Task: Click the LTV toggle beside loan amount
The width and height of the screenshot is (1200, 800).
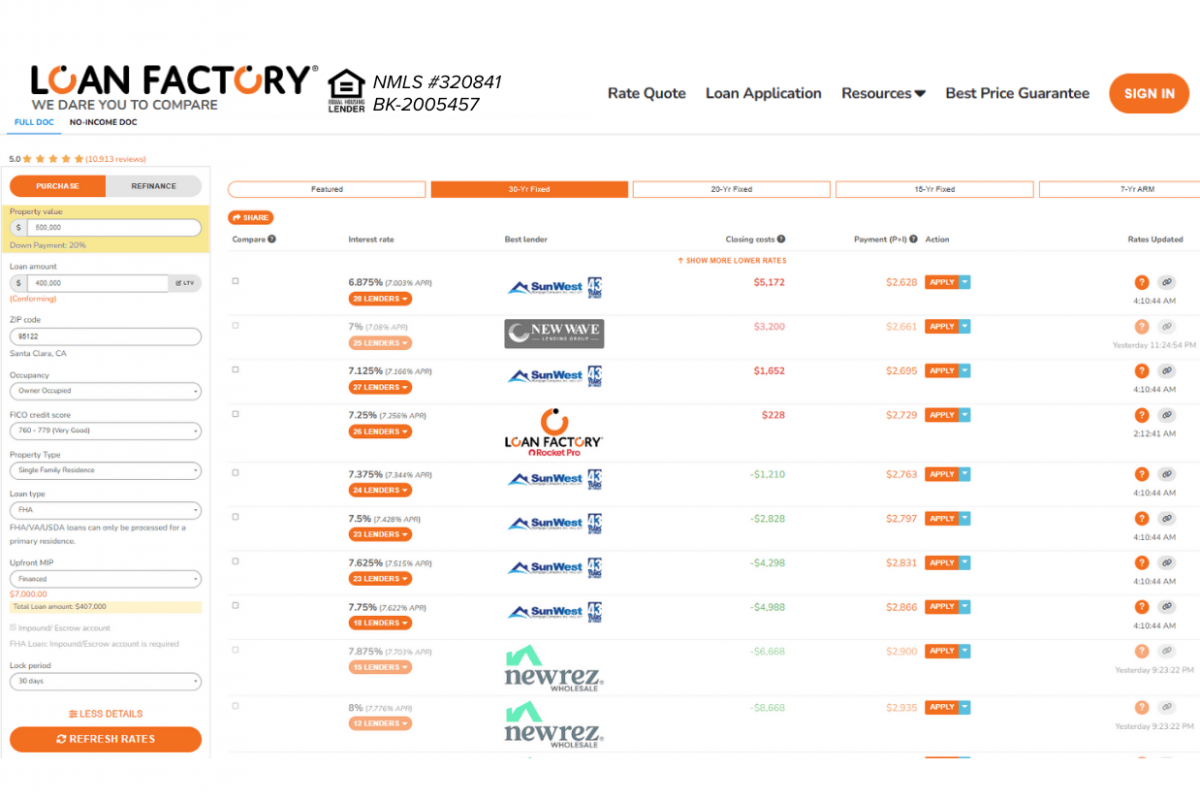Action: 185,283
